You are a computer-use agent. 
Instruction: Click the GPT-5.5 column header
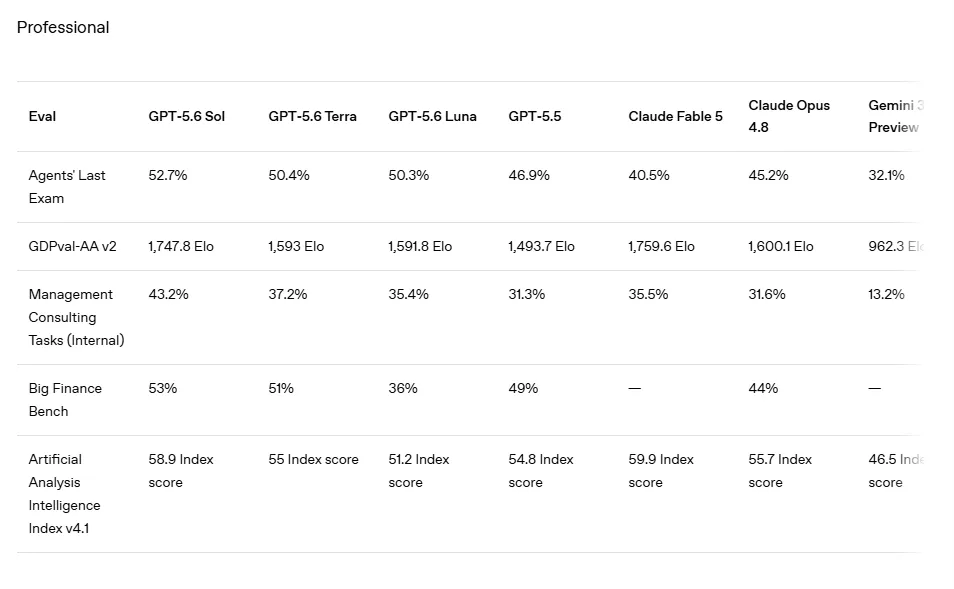coord(535,116)
